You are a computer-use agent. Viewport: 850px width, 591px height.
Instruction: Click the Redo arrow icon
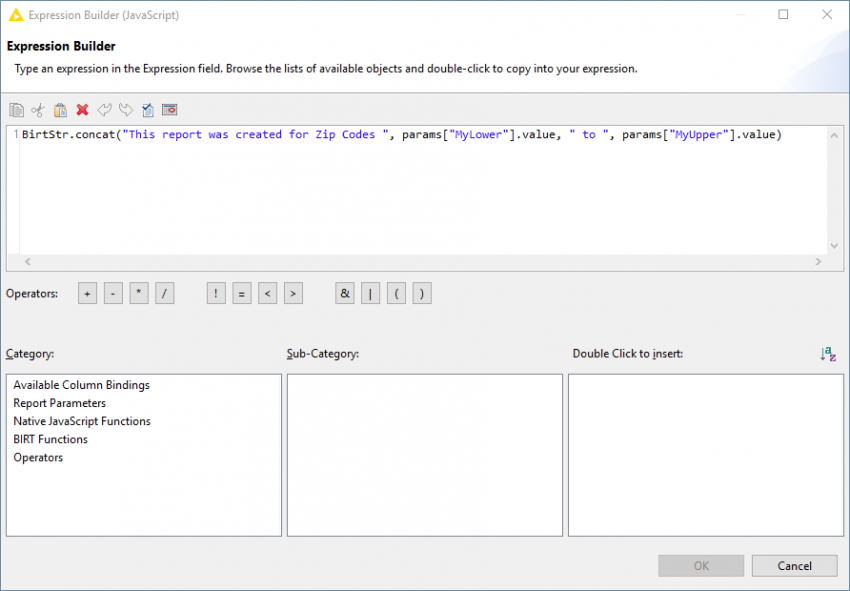[x=126, y=110]
